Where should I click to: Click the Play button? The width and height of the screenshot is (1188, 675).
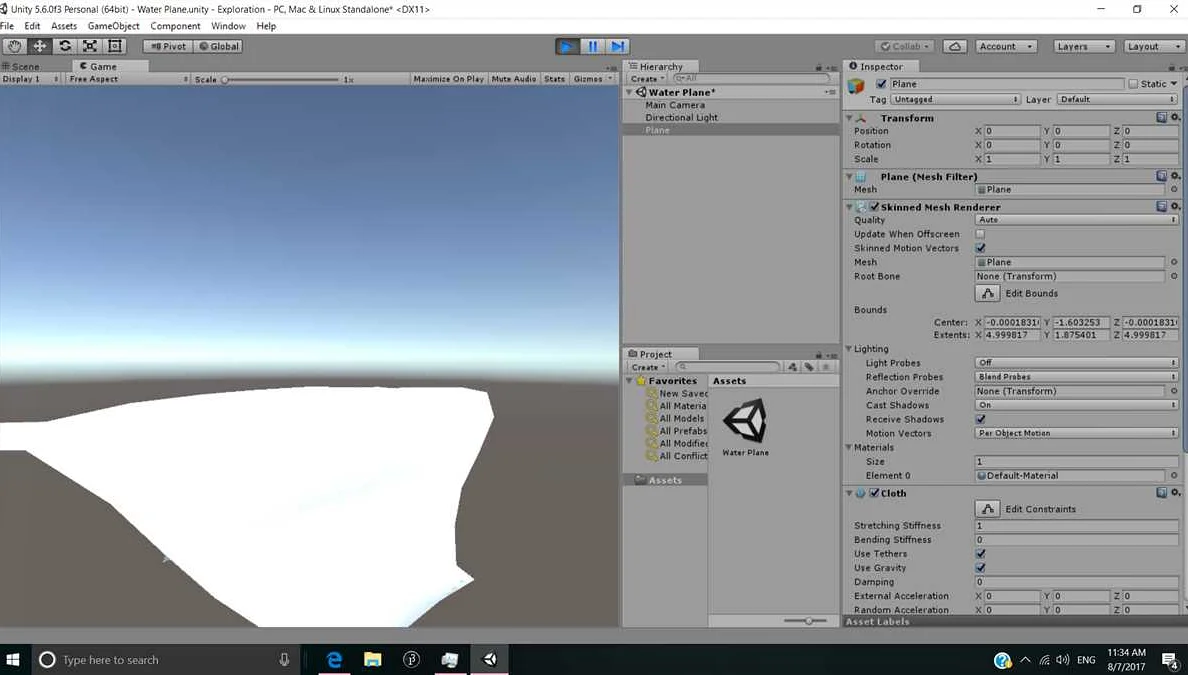pyautogui.click(x=567, y=46)
